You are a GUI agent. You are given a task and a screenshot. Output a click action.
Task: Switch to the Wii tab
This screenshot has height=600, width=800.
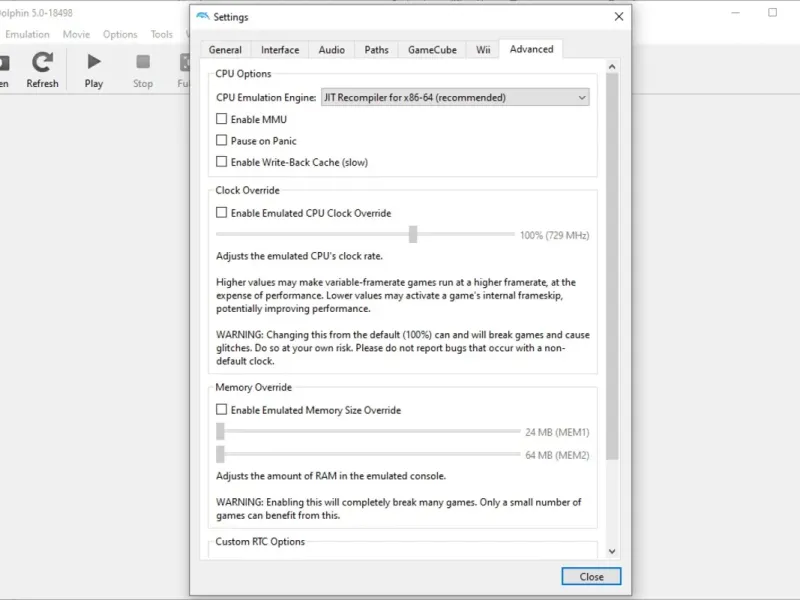tap(483, 50)
